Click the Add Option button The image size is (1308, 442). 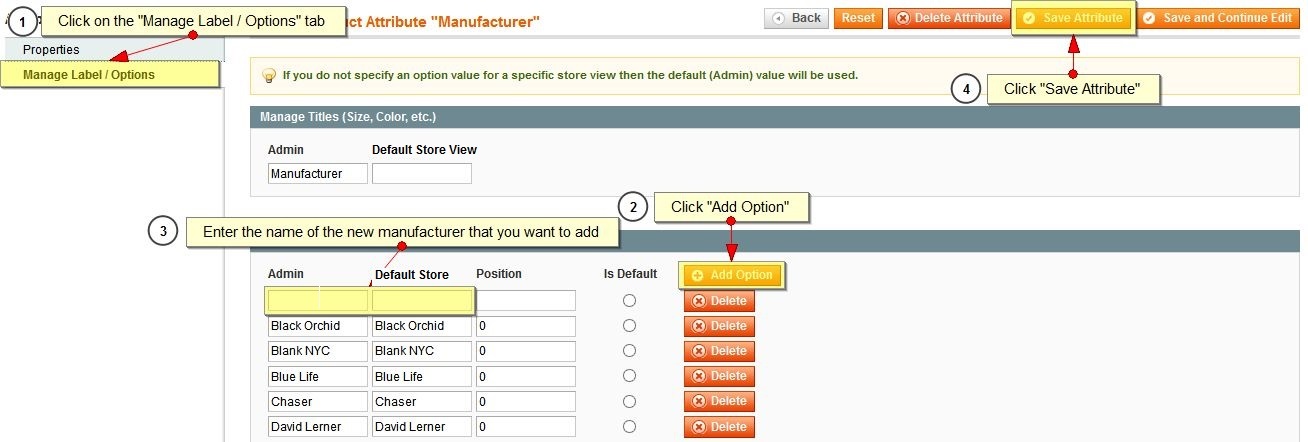tap(731, 275)
